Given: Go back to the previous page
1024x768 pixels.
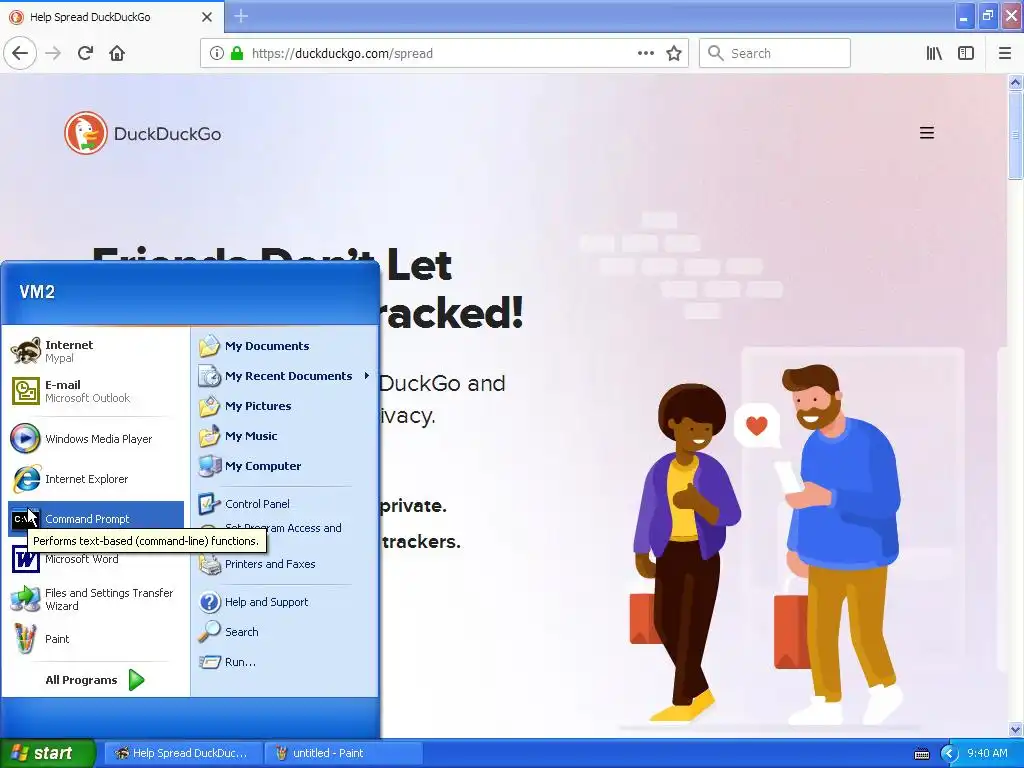Looking at the screenshot, I should pos(20,53).
